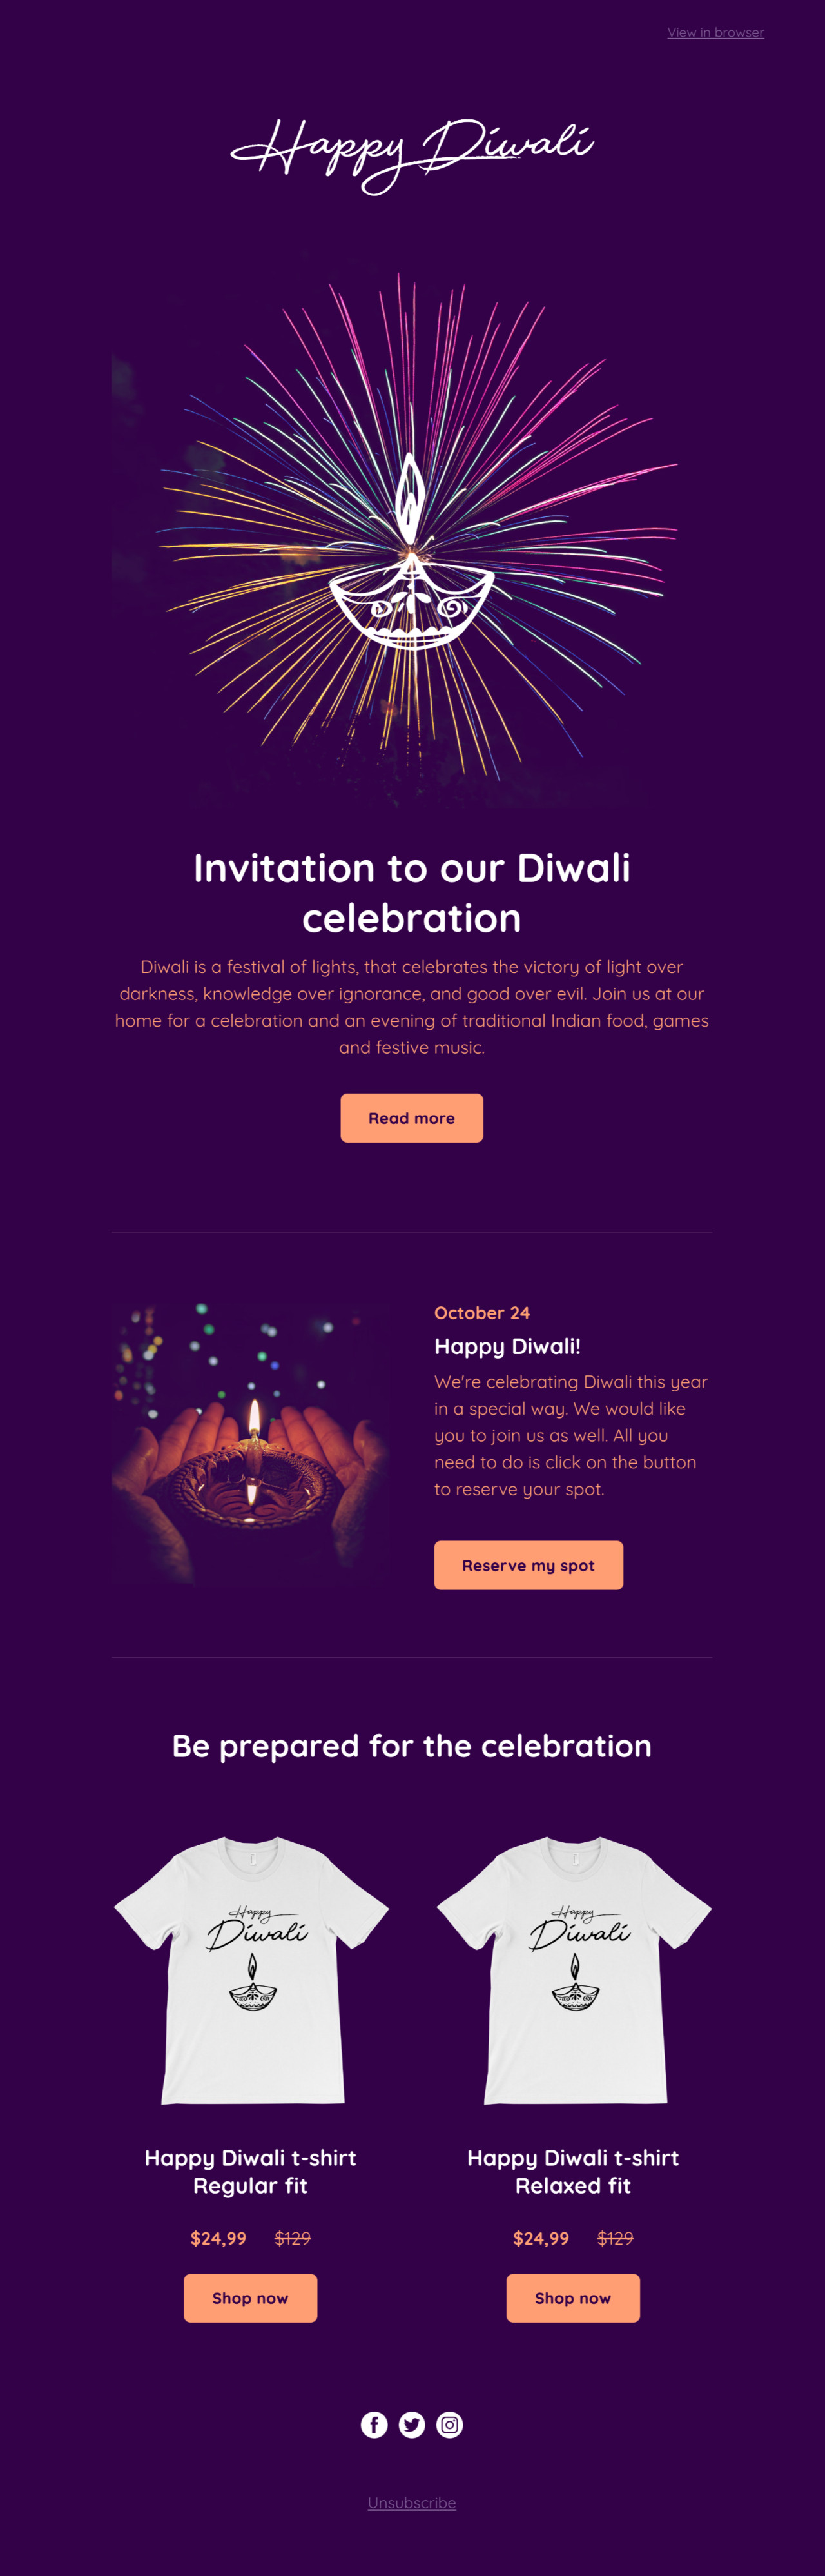Viewport: 825px width, 2576px height.
Task: Click the Read more button
Action: tap(411, 1117)
